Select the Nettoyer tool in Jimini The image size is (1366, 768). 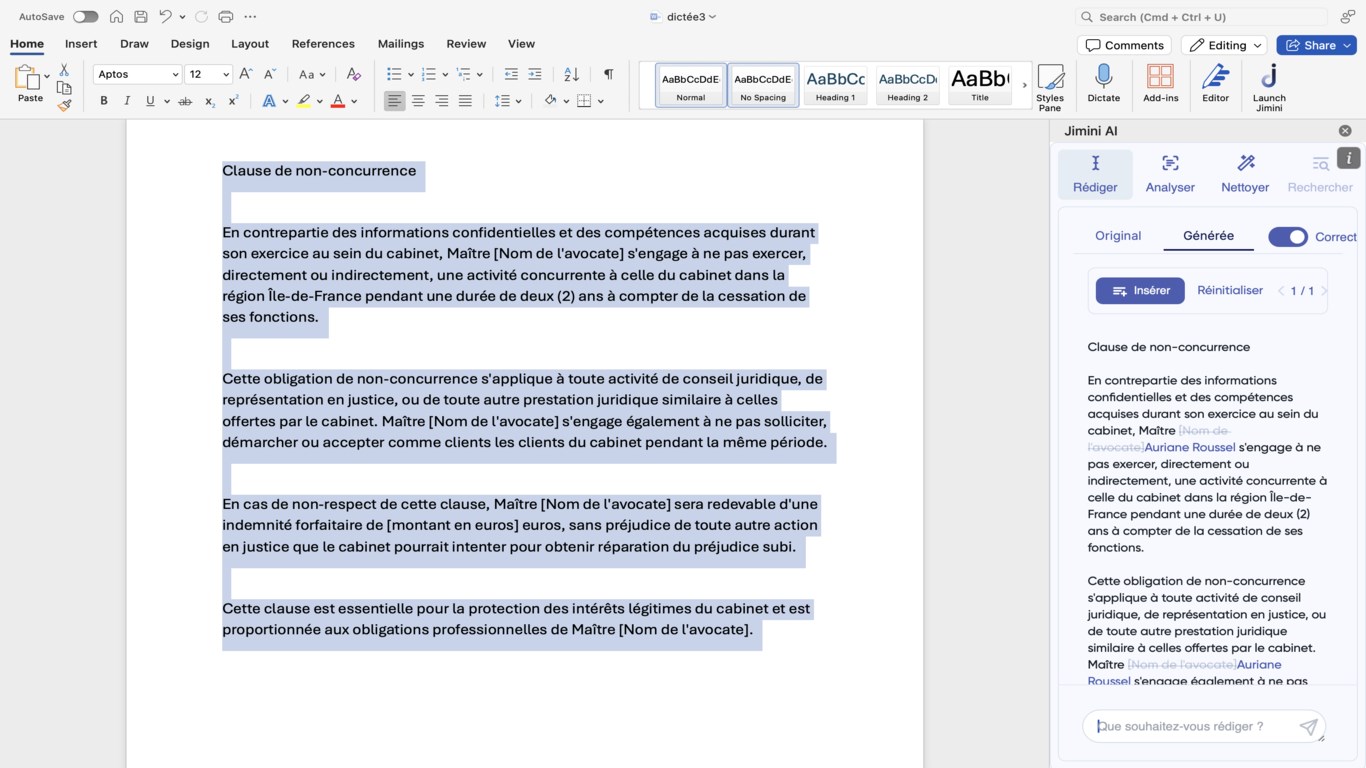(x=1245, y=174)
